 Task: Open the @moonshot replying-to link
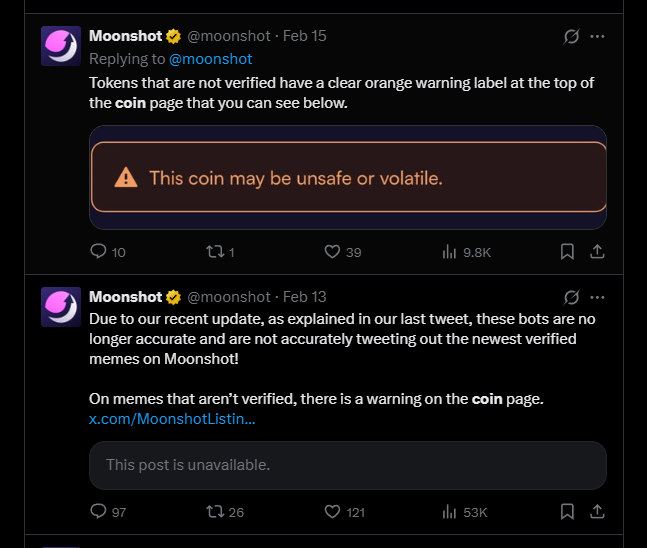click(210, 59)
